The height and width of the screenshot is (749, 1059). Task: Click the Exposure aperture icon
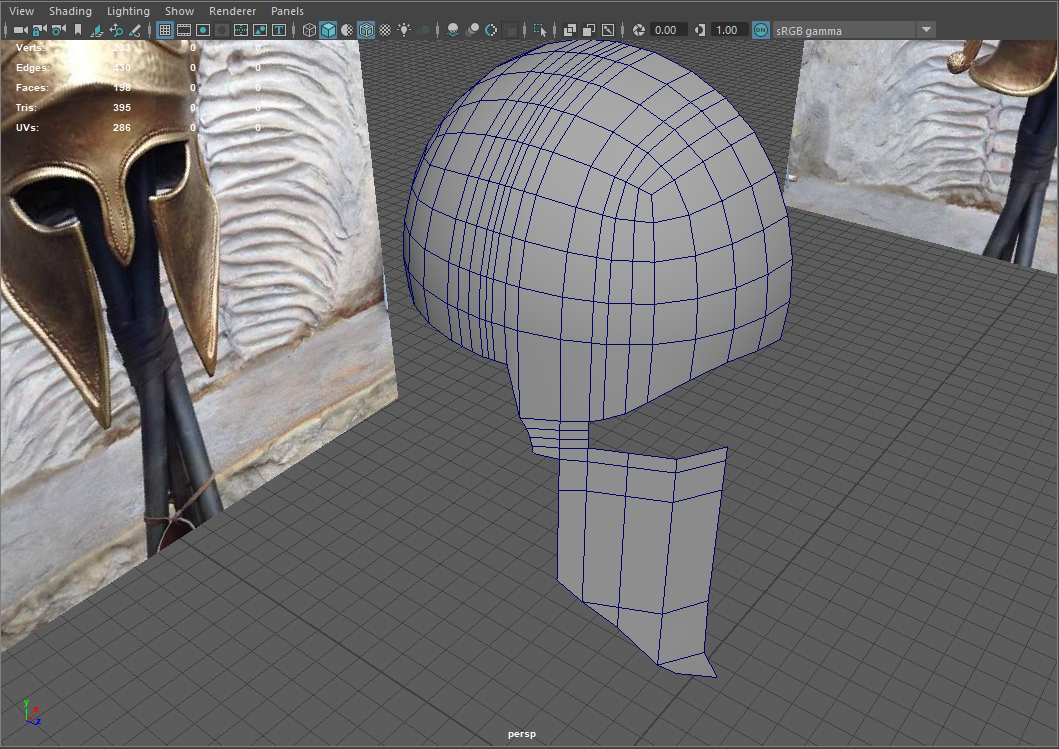tap(638, 30)
